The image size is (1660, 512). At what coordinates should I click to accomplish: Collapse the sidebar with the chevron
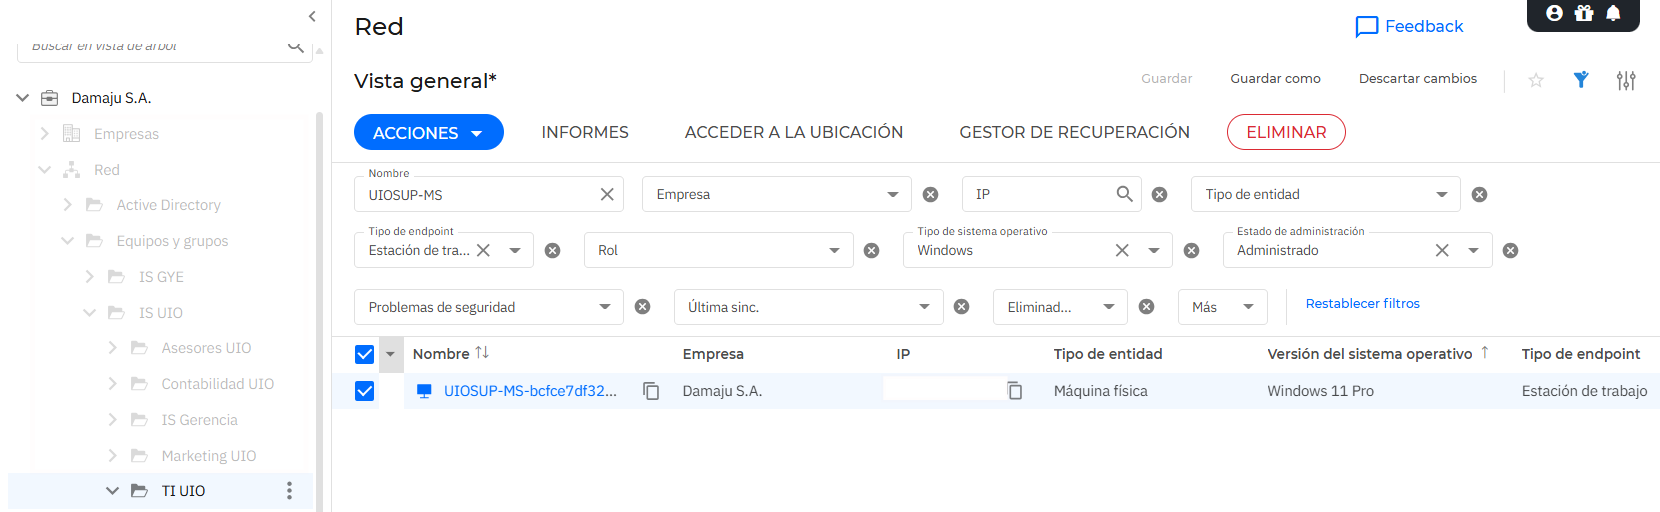click(312, 16)
